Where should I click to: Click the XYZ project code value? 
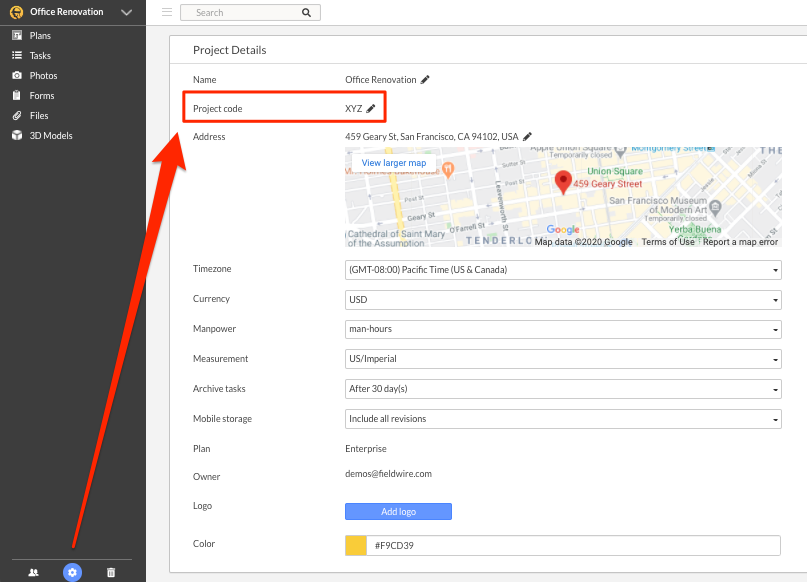[x=354, y=109]
